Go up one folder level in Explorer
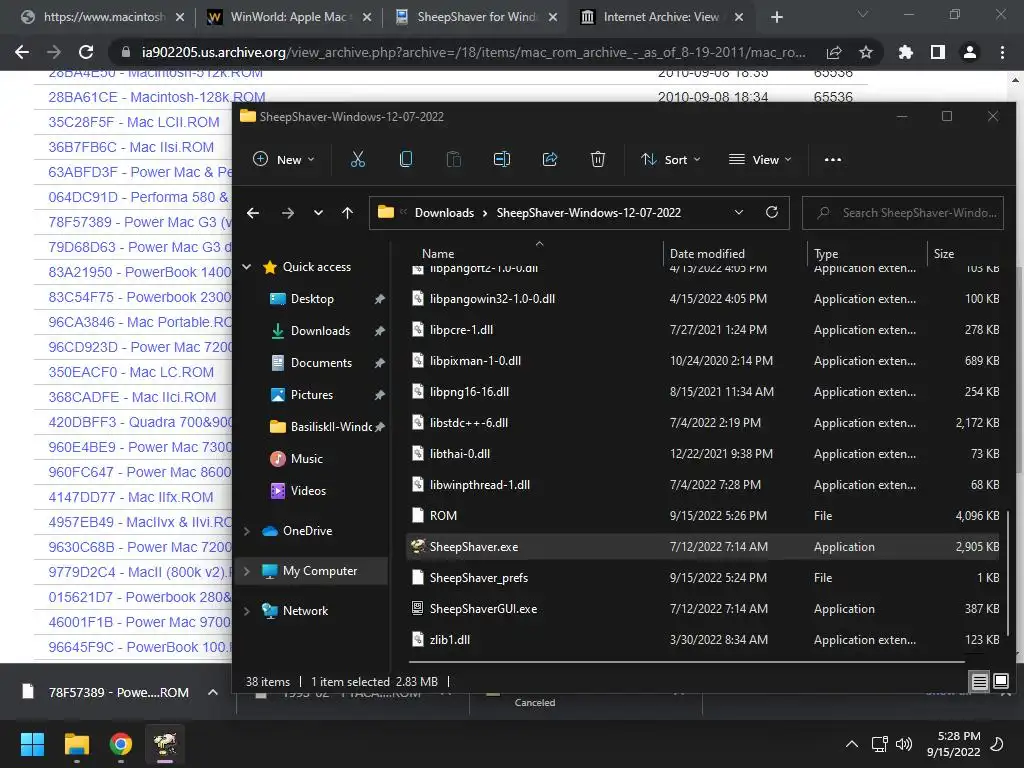1024x768 pixels. click(347, 213)
